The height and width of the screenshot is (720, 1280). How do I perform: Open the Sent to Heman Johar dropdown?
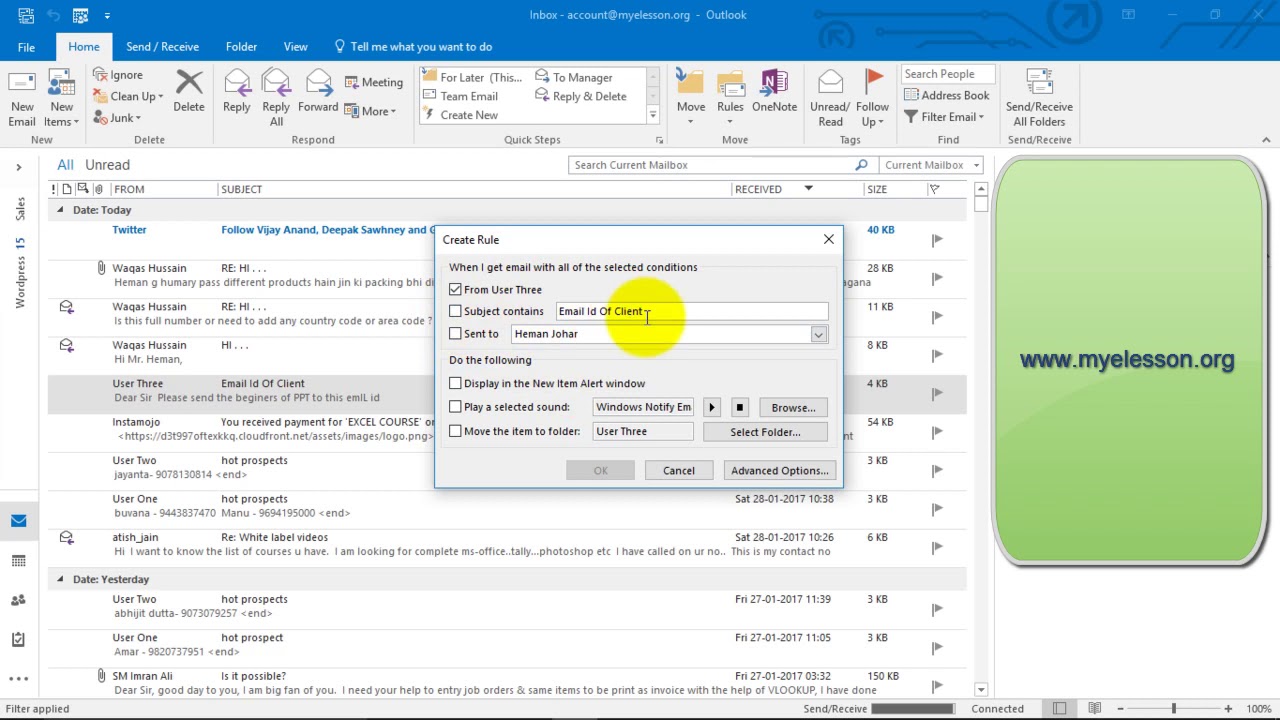[x=818, y=334]
